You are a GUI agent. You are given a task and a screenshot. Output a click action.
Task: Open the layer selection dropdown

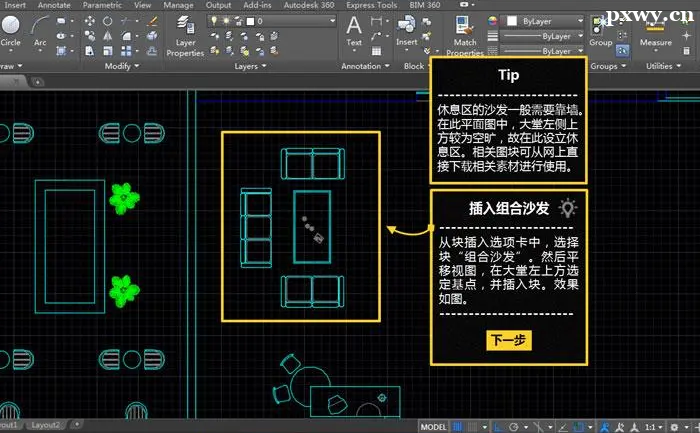click(x=332, y=21)
